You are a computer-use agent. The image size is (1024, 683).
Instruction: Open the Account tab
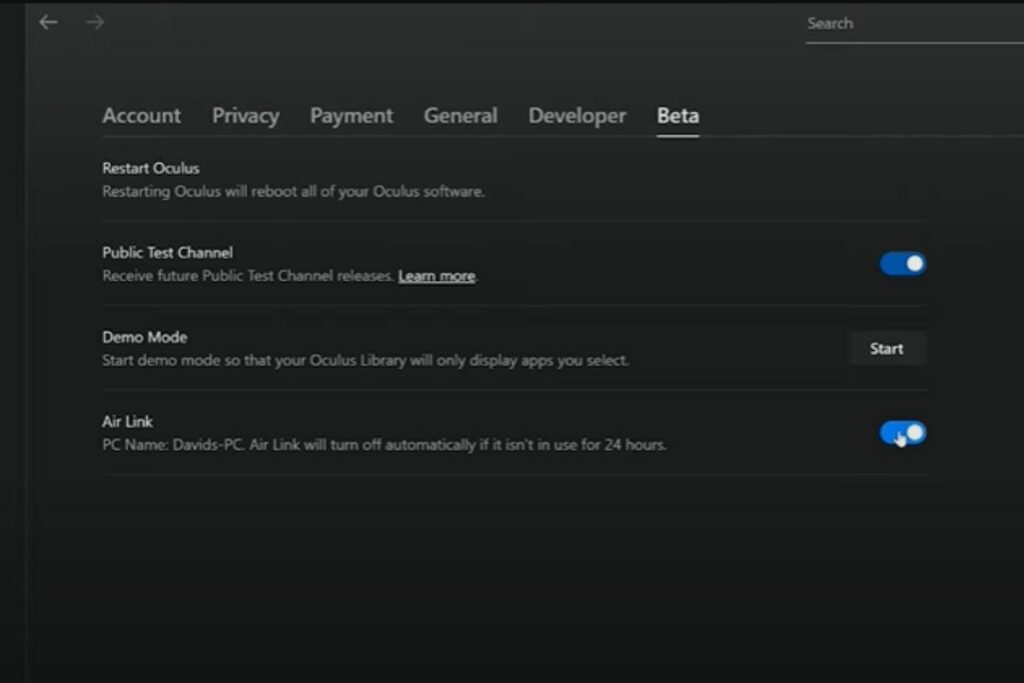(x=142, y=116)
